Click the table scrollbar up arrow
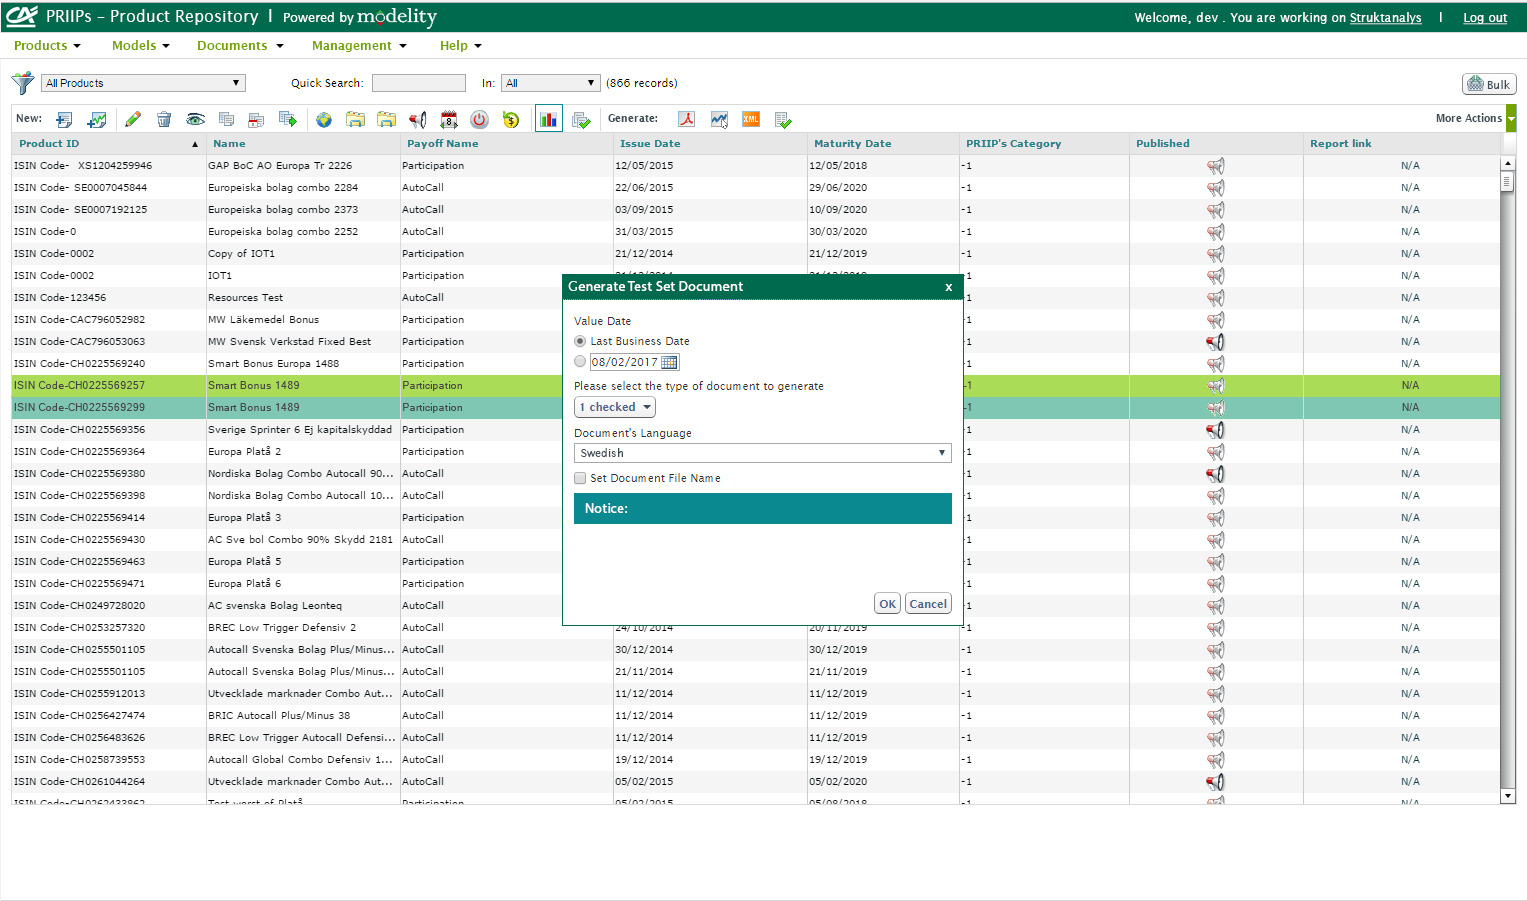This screenshot has width=1527, height=901. 1508,162
